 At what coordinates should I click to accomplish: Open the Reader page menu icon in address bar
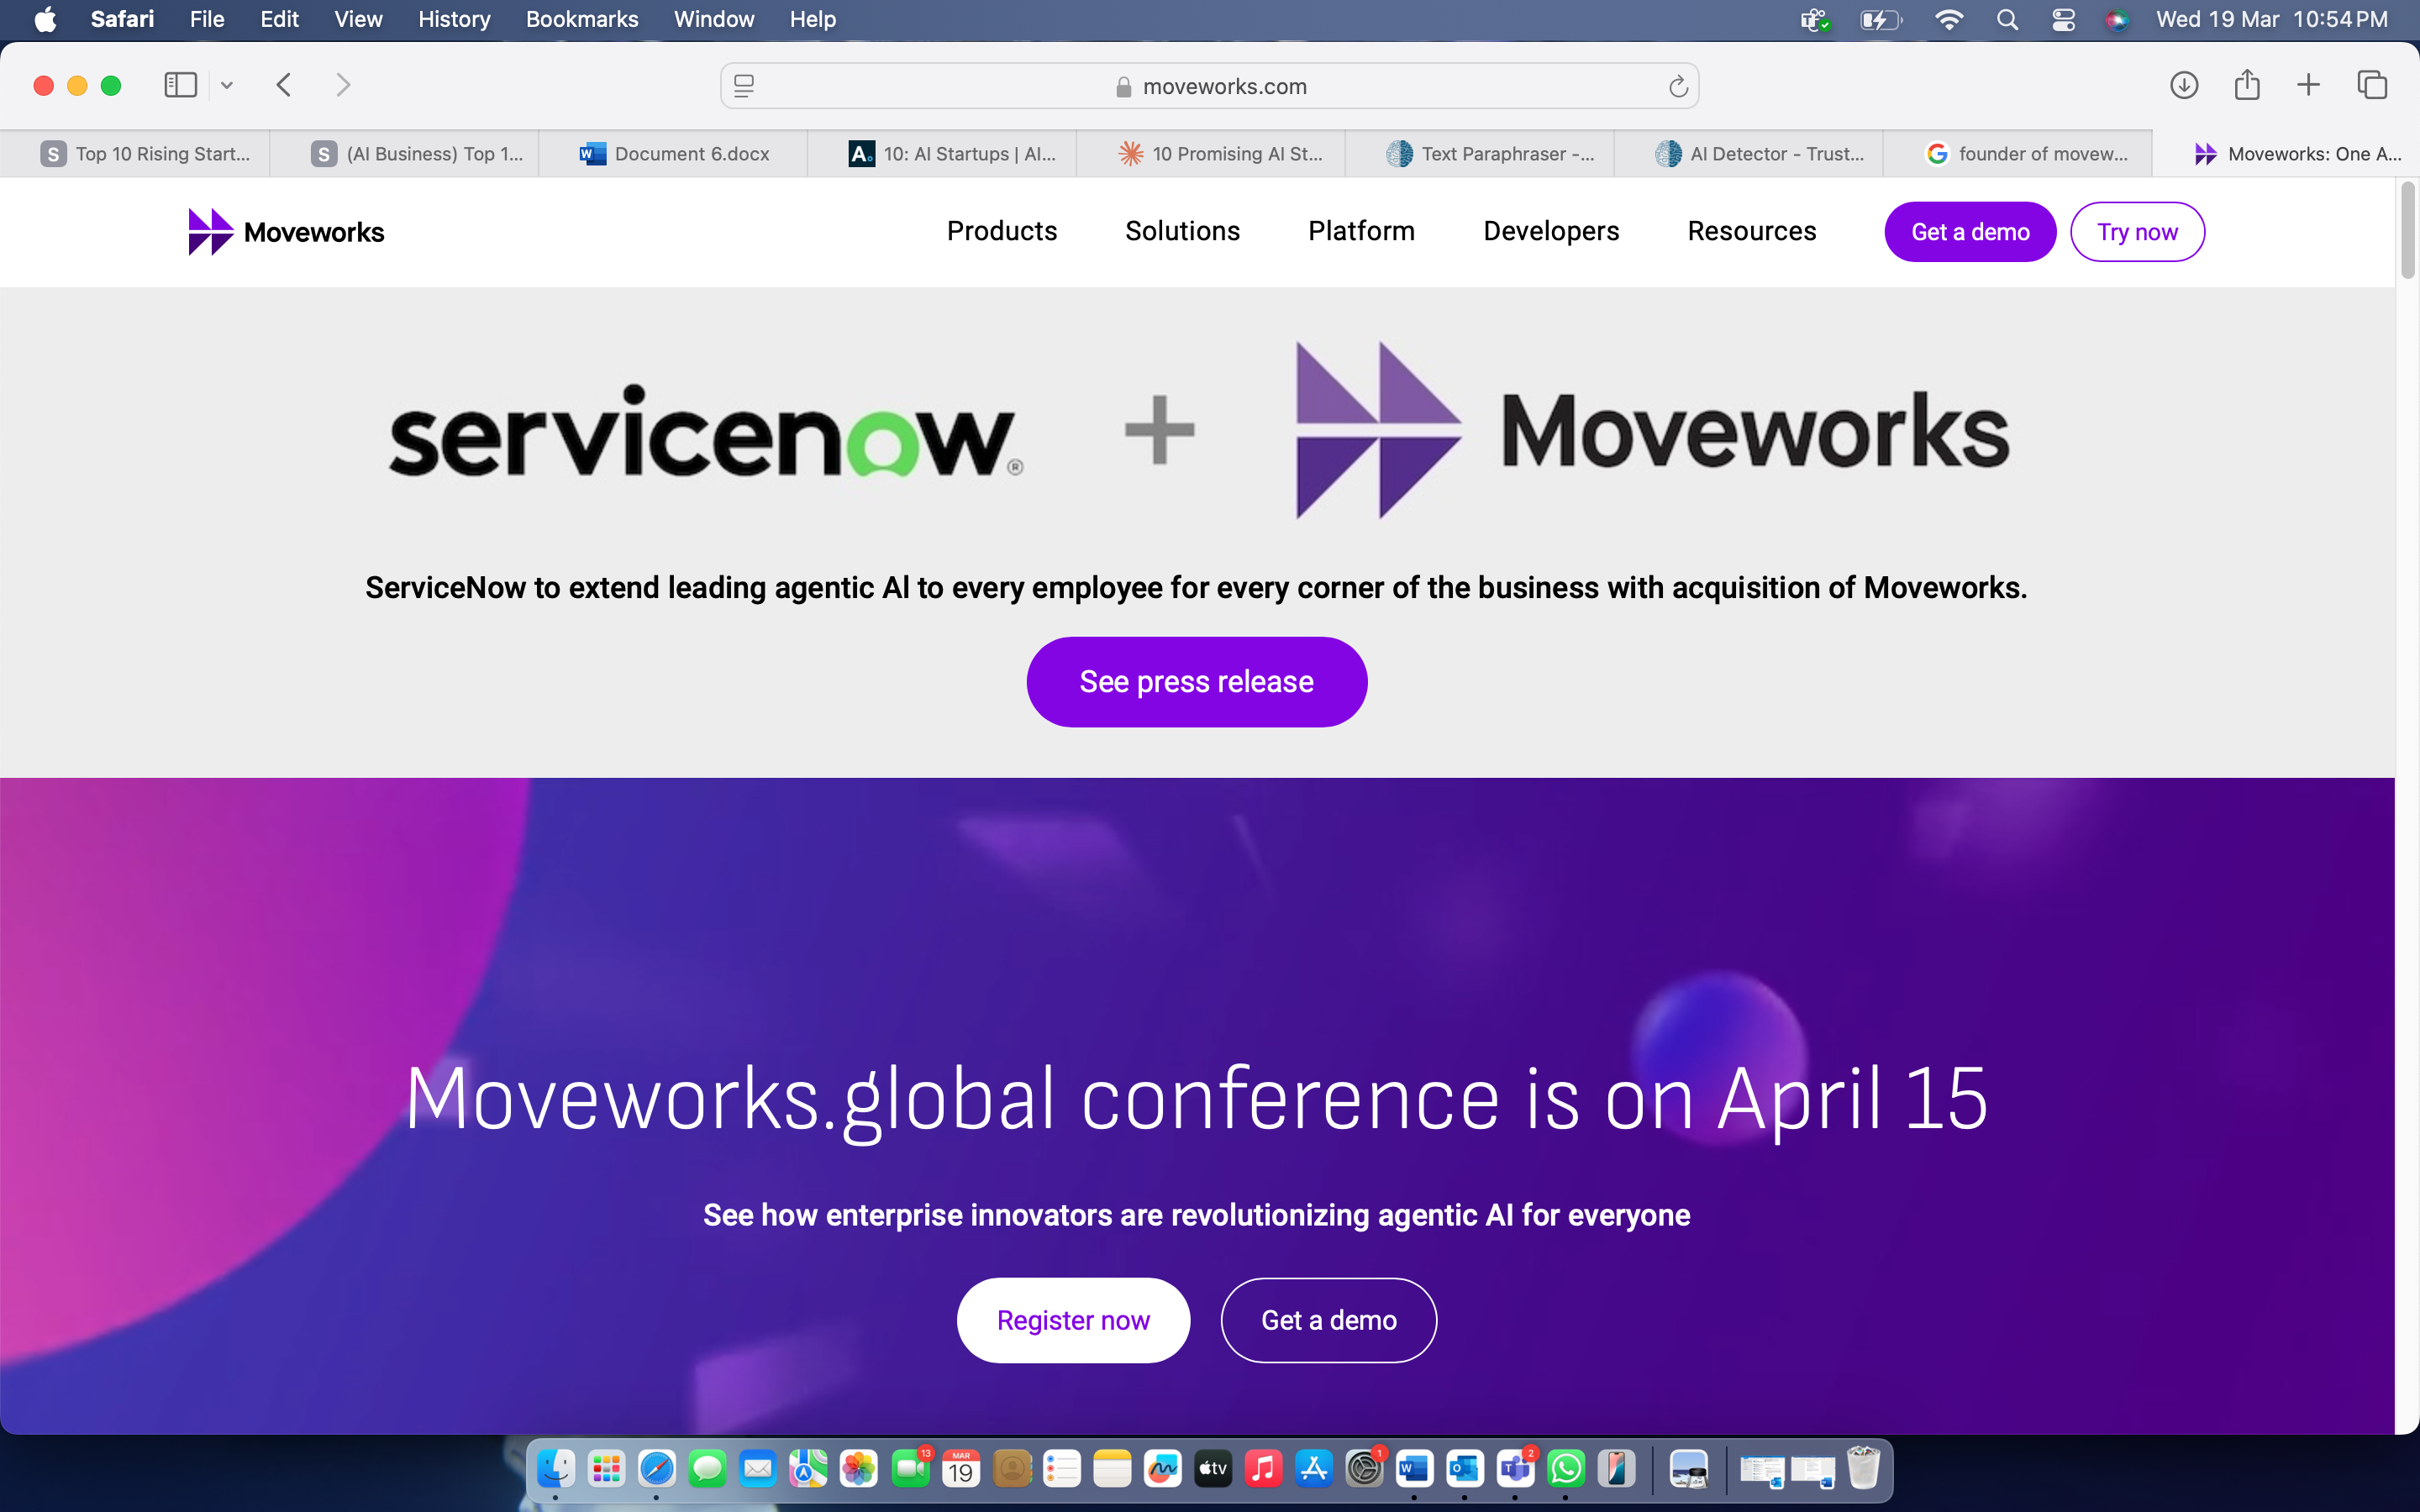(744, 86)
